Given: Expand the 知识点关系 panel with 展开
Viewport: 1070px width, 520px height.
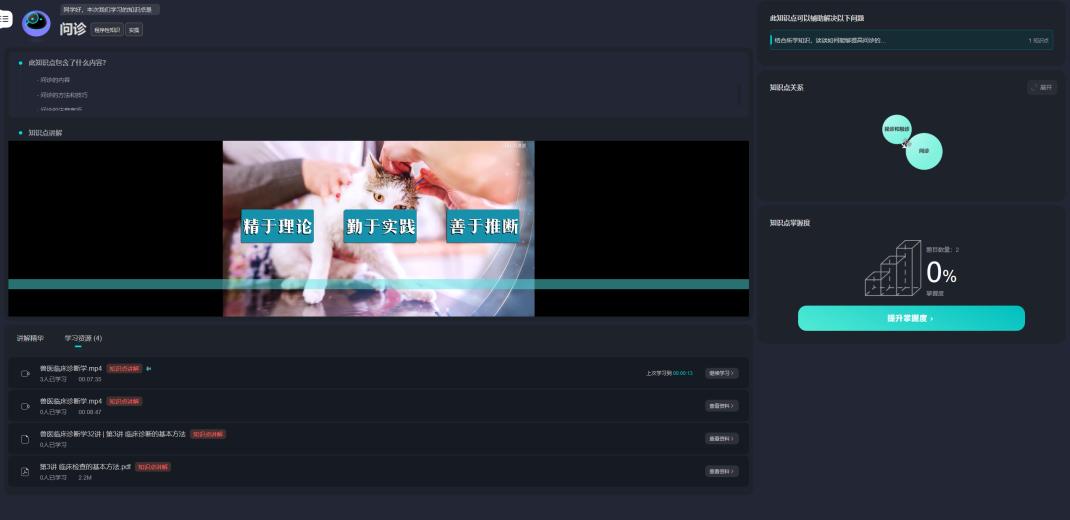Looking at the screenshot, I should [x=1041, y=88].
